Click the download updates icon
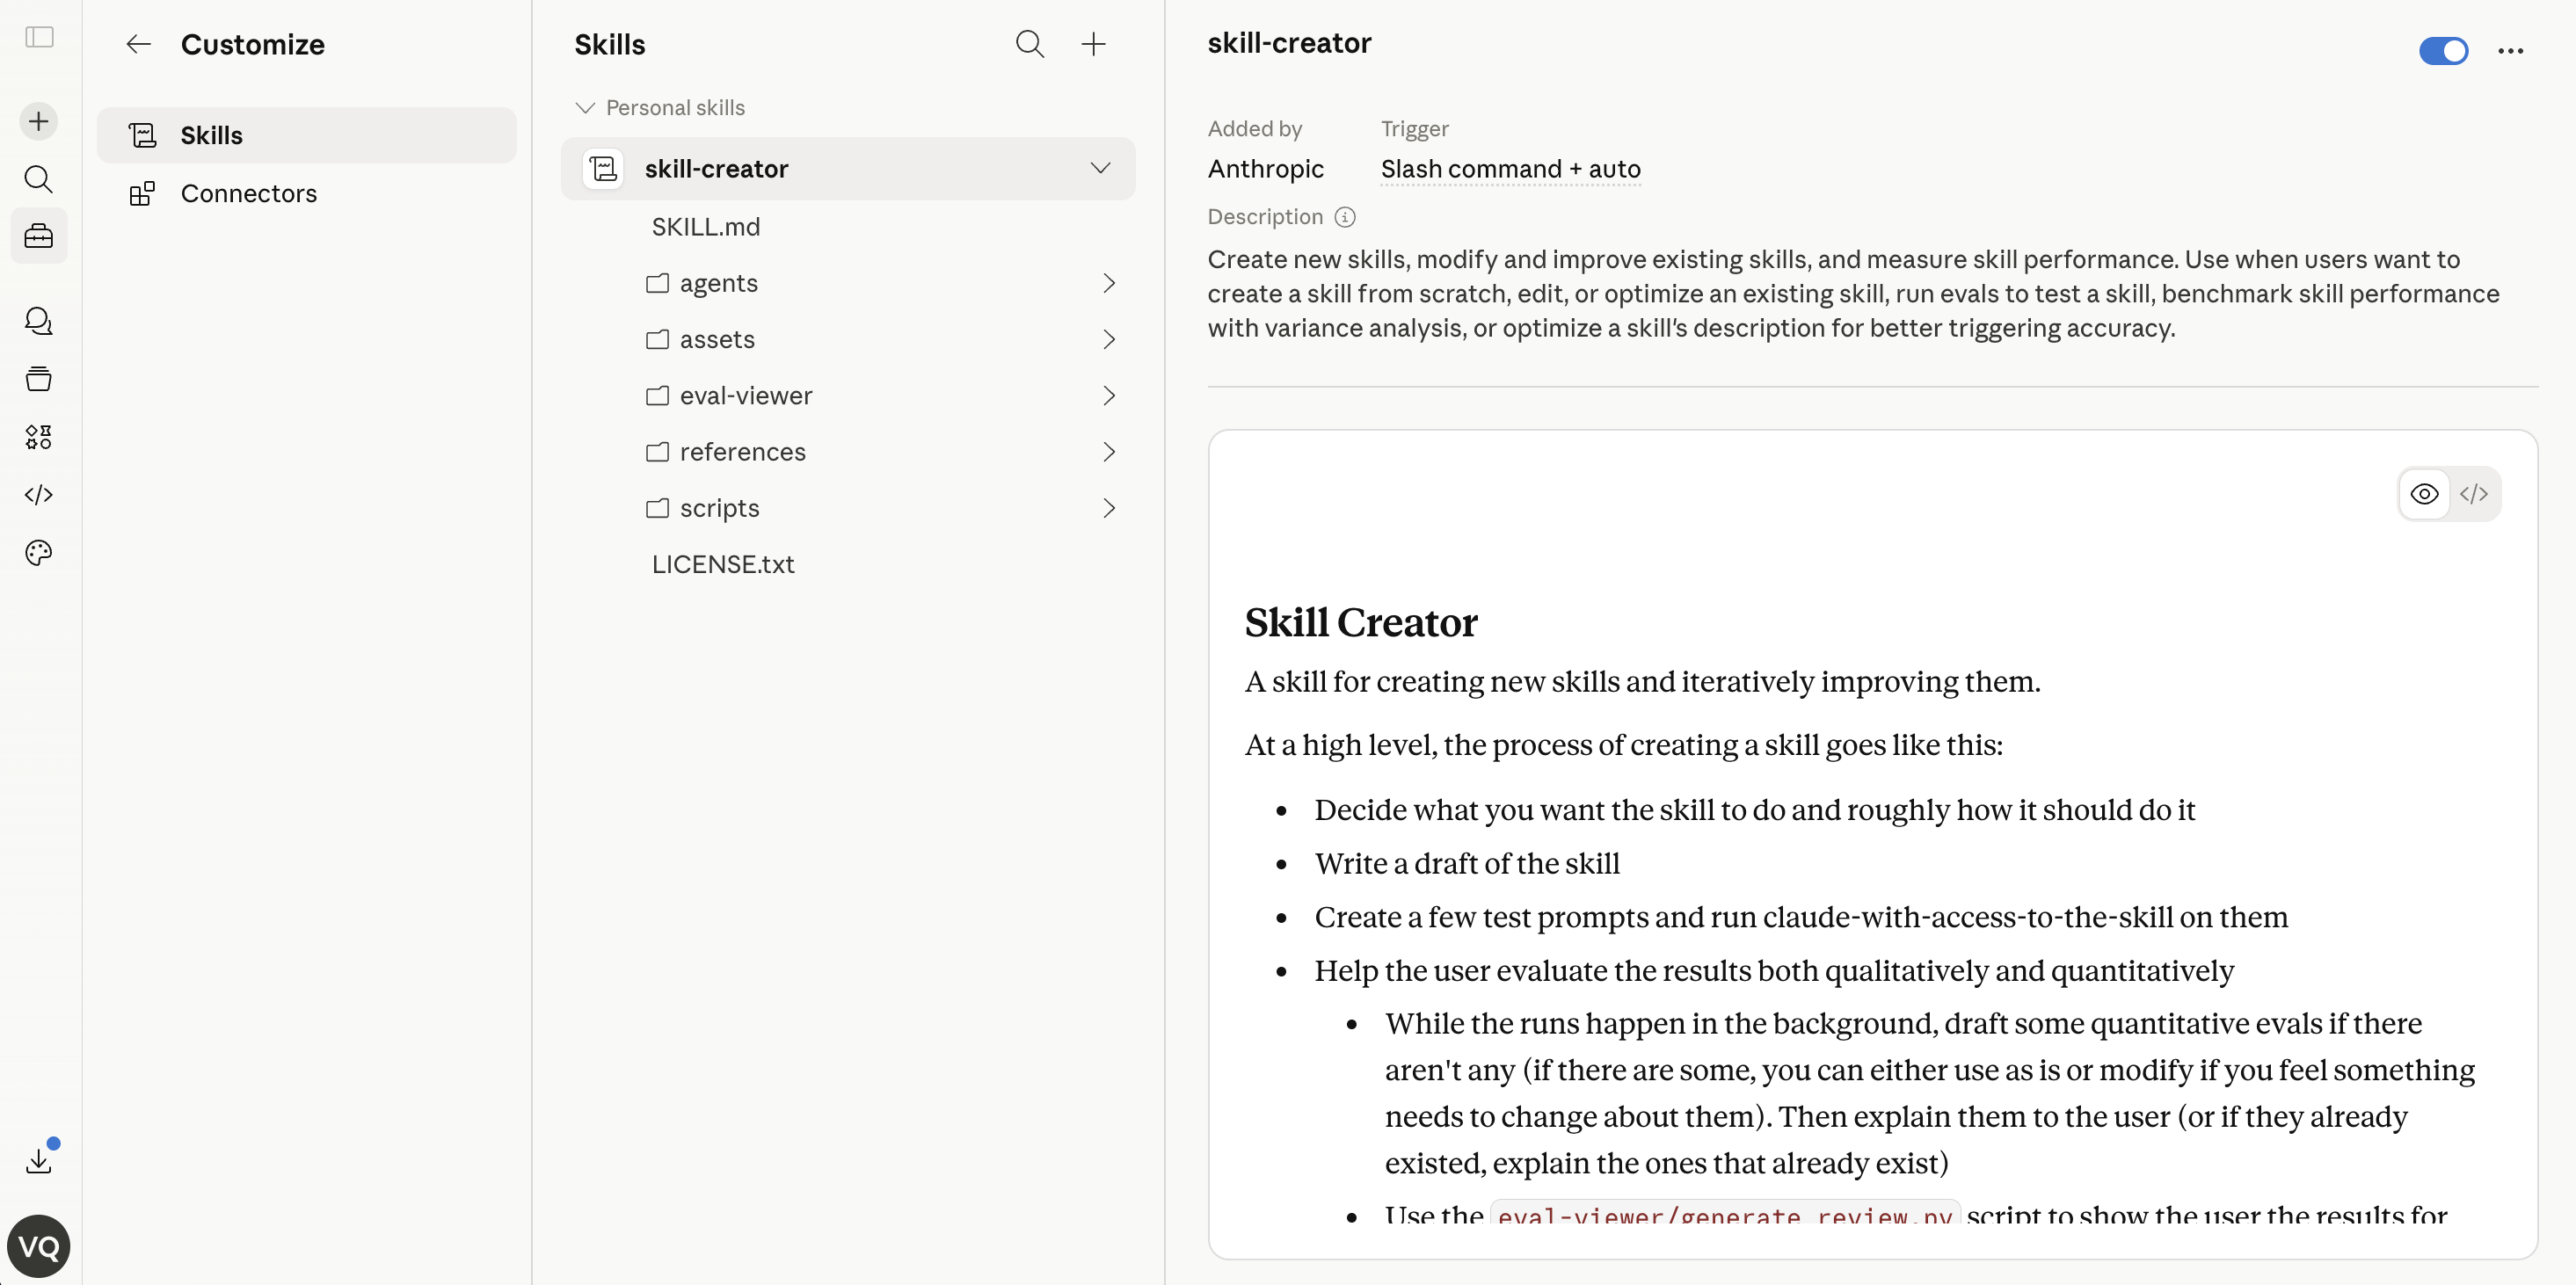 coord(39,1160)
